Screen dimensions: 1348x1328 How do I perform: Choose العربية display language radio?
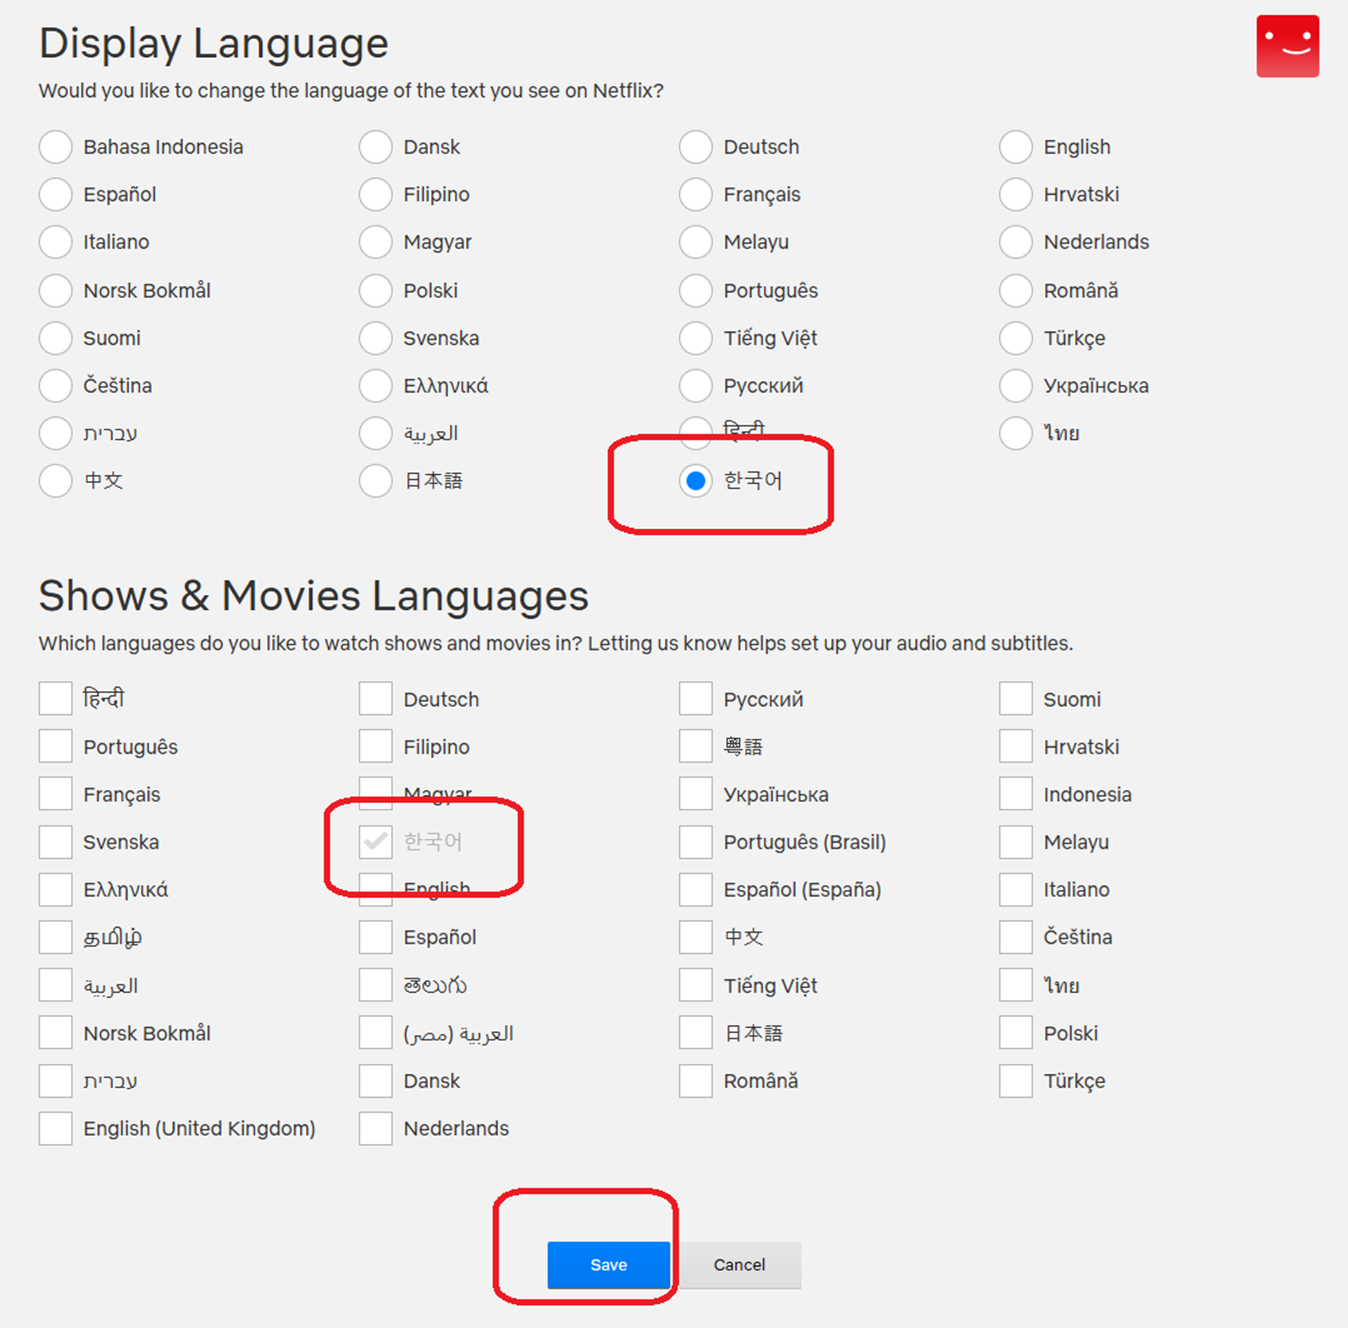375,433
